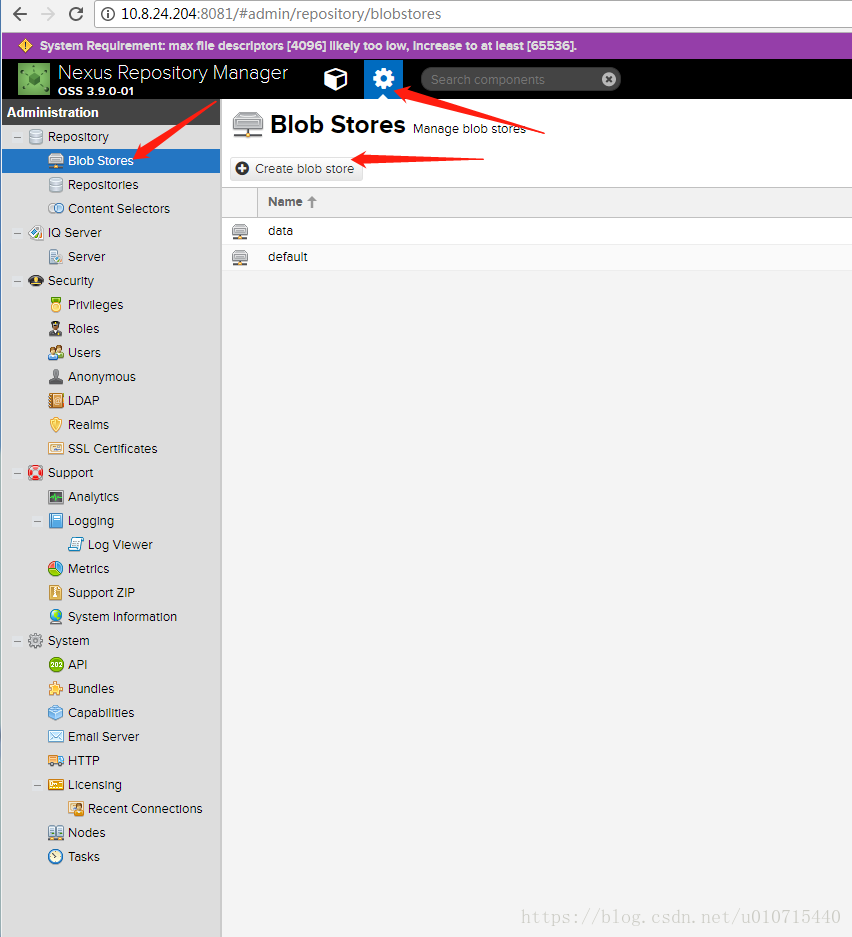This screenshot has height=937, width=852.
Task: Collapse the Logging tree node
Action: pyautogui.click(x=38, y=520)
